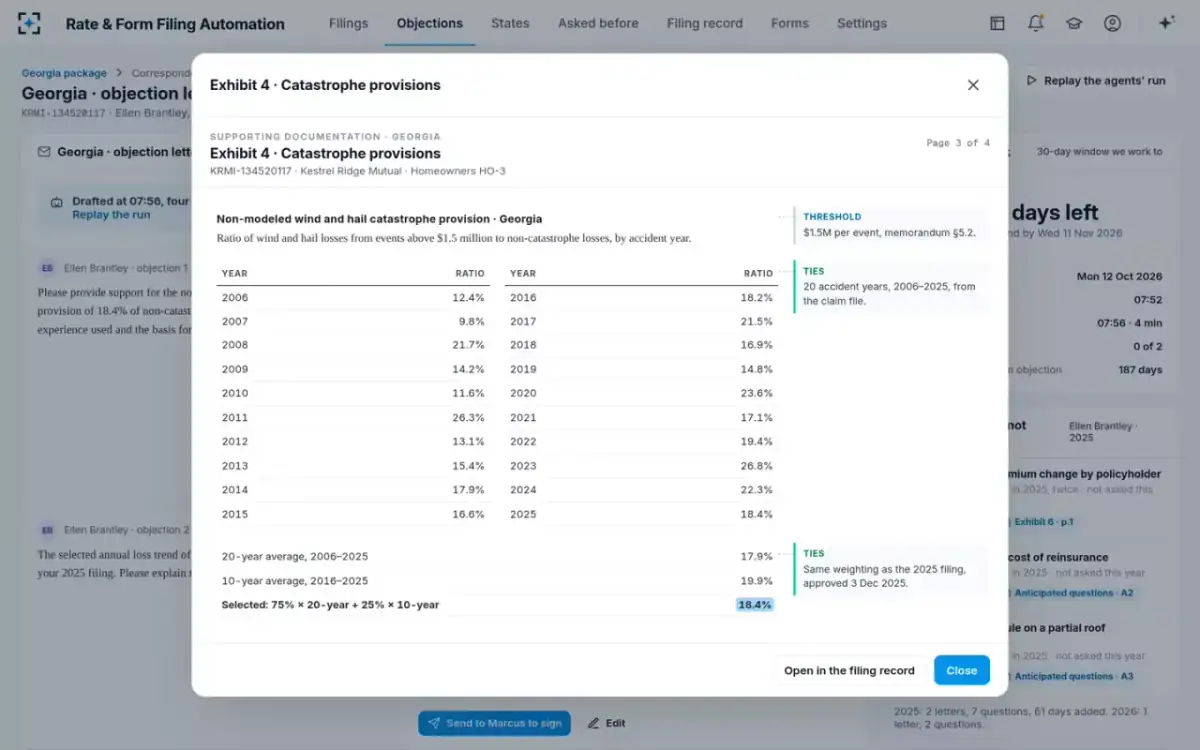1200x750 pixels.
Task: Click the 2020 ratio 23.6%
Action: [756, 394]
